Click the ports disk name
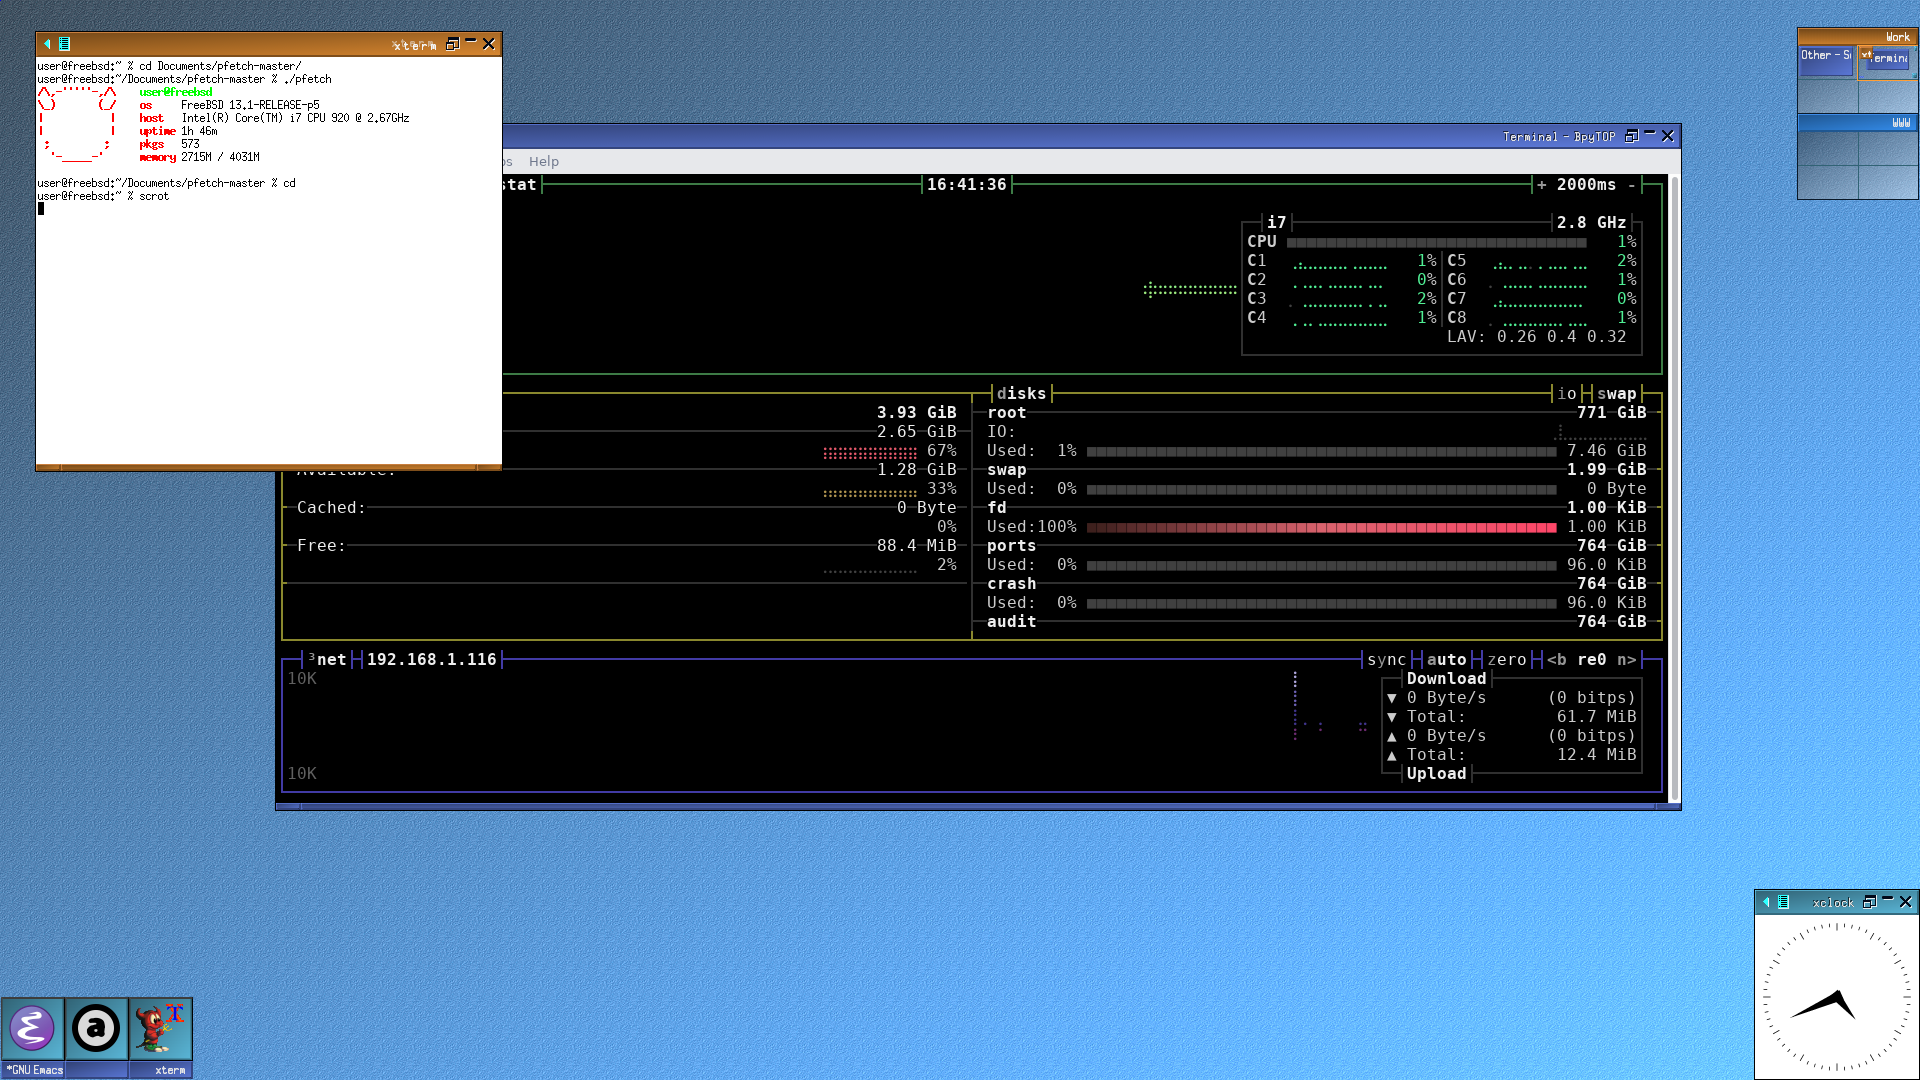This screenshot has height=1080, width=1920. click(1011, 546)
